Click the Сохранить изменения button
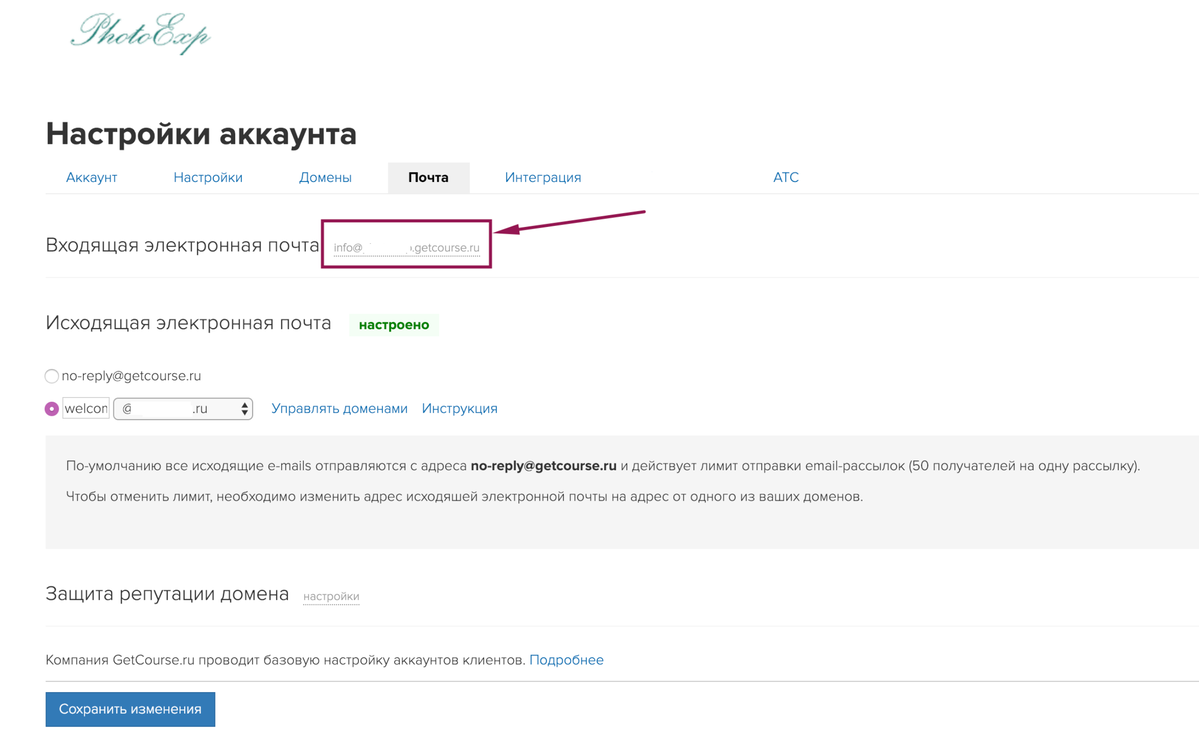The image size is (1199, 738). point(130,709)
